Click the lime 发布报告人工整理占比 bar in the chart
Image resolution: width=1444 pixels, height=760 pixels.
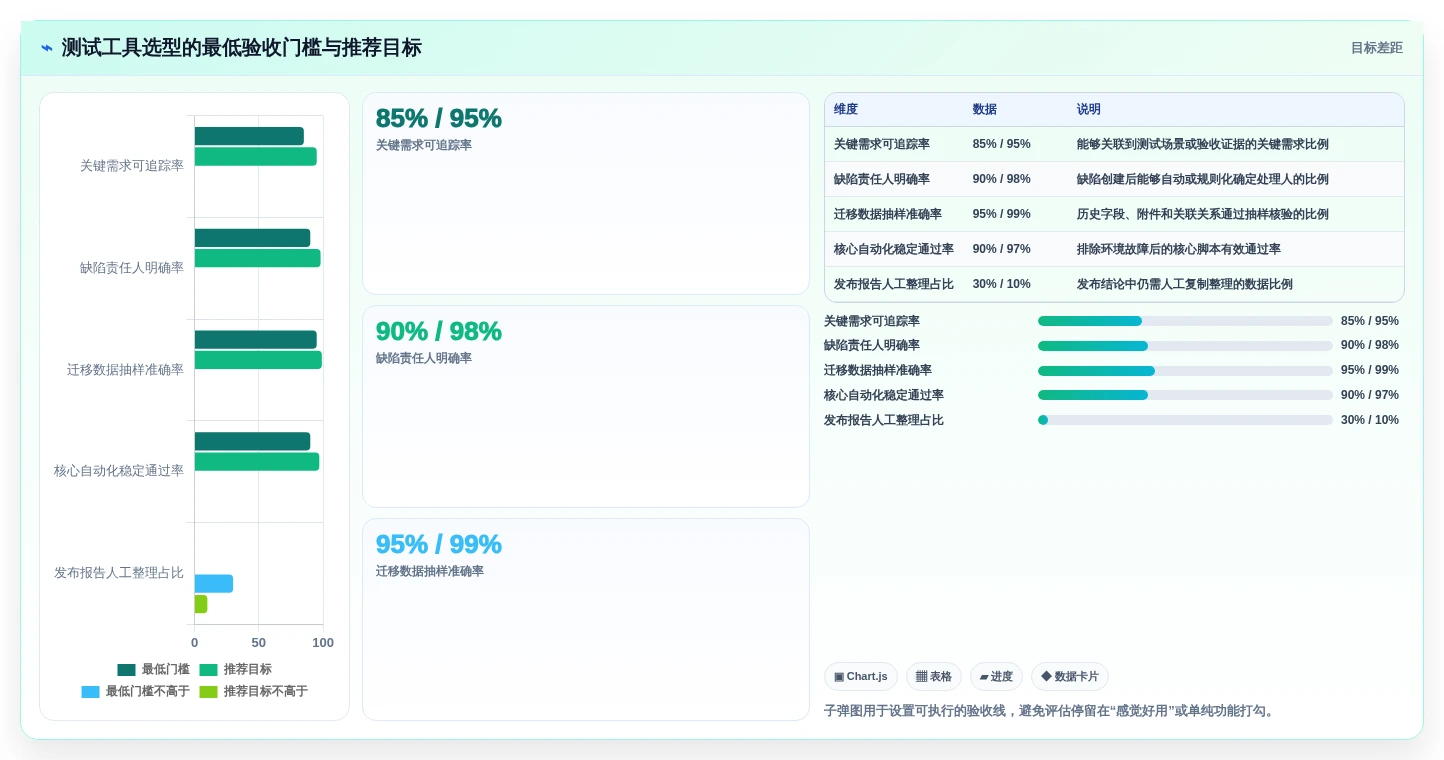click(201, 604)
